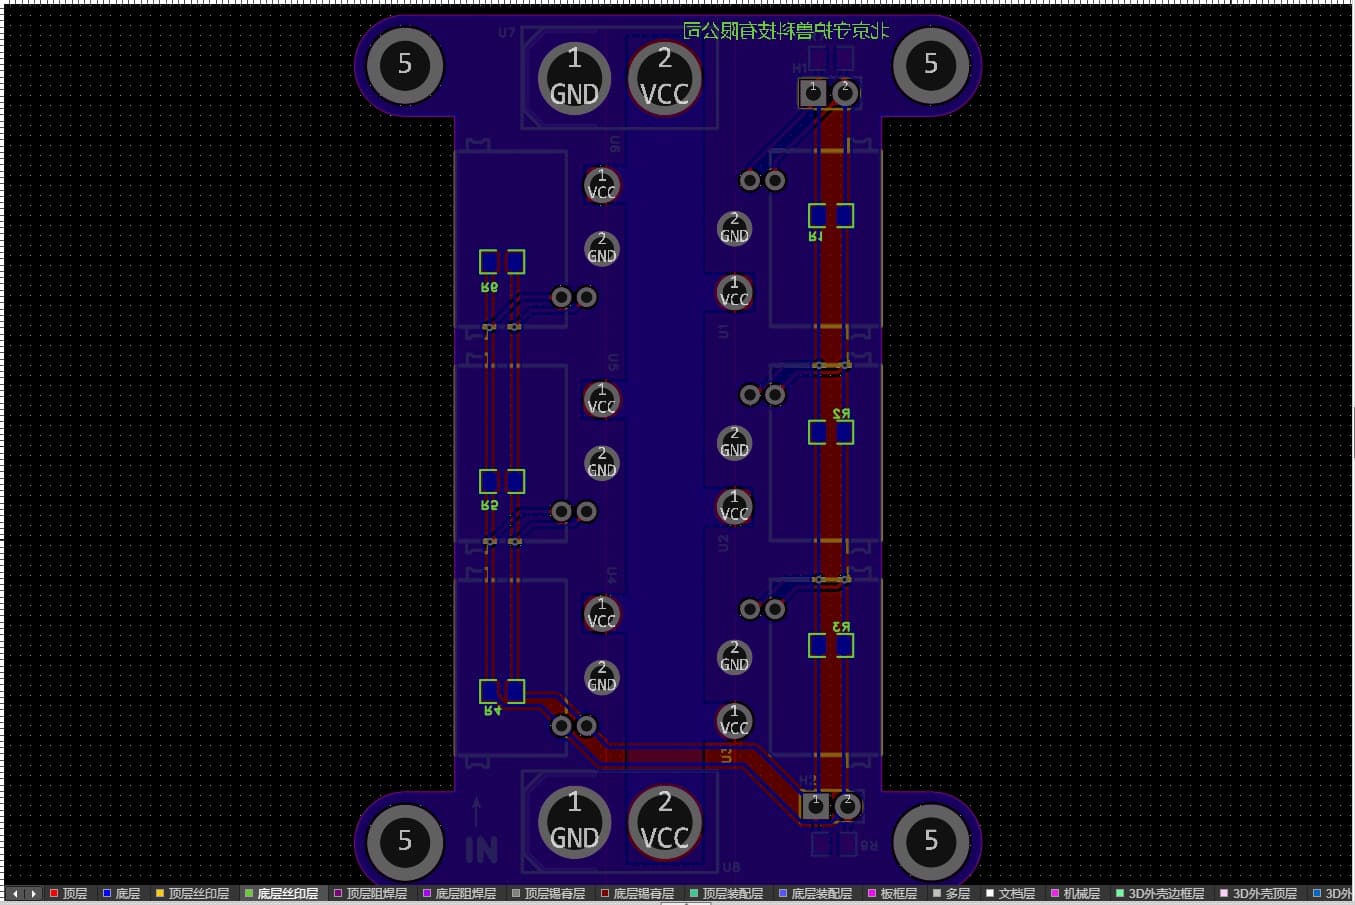
Task: Click the square pad of header H1
Action: 813,93
